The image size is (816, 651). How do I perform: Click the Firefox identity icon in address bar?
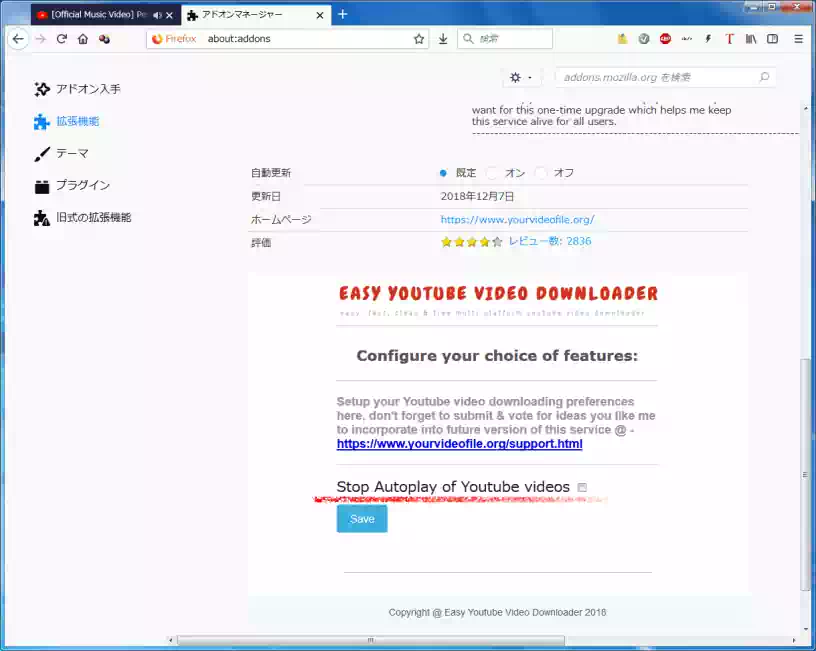pyautogui.click(x=174, y=39)
